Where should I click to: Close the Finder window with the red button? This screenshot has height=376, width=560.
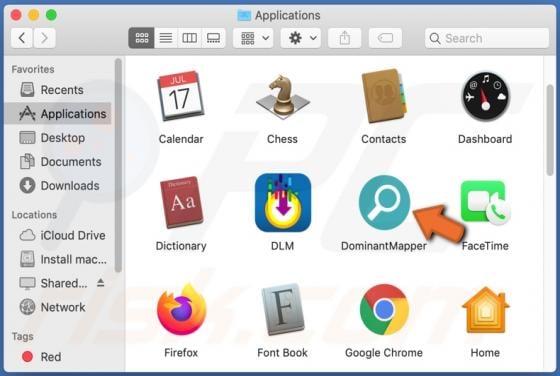(16, 15)
